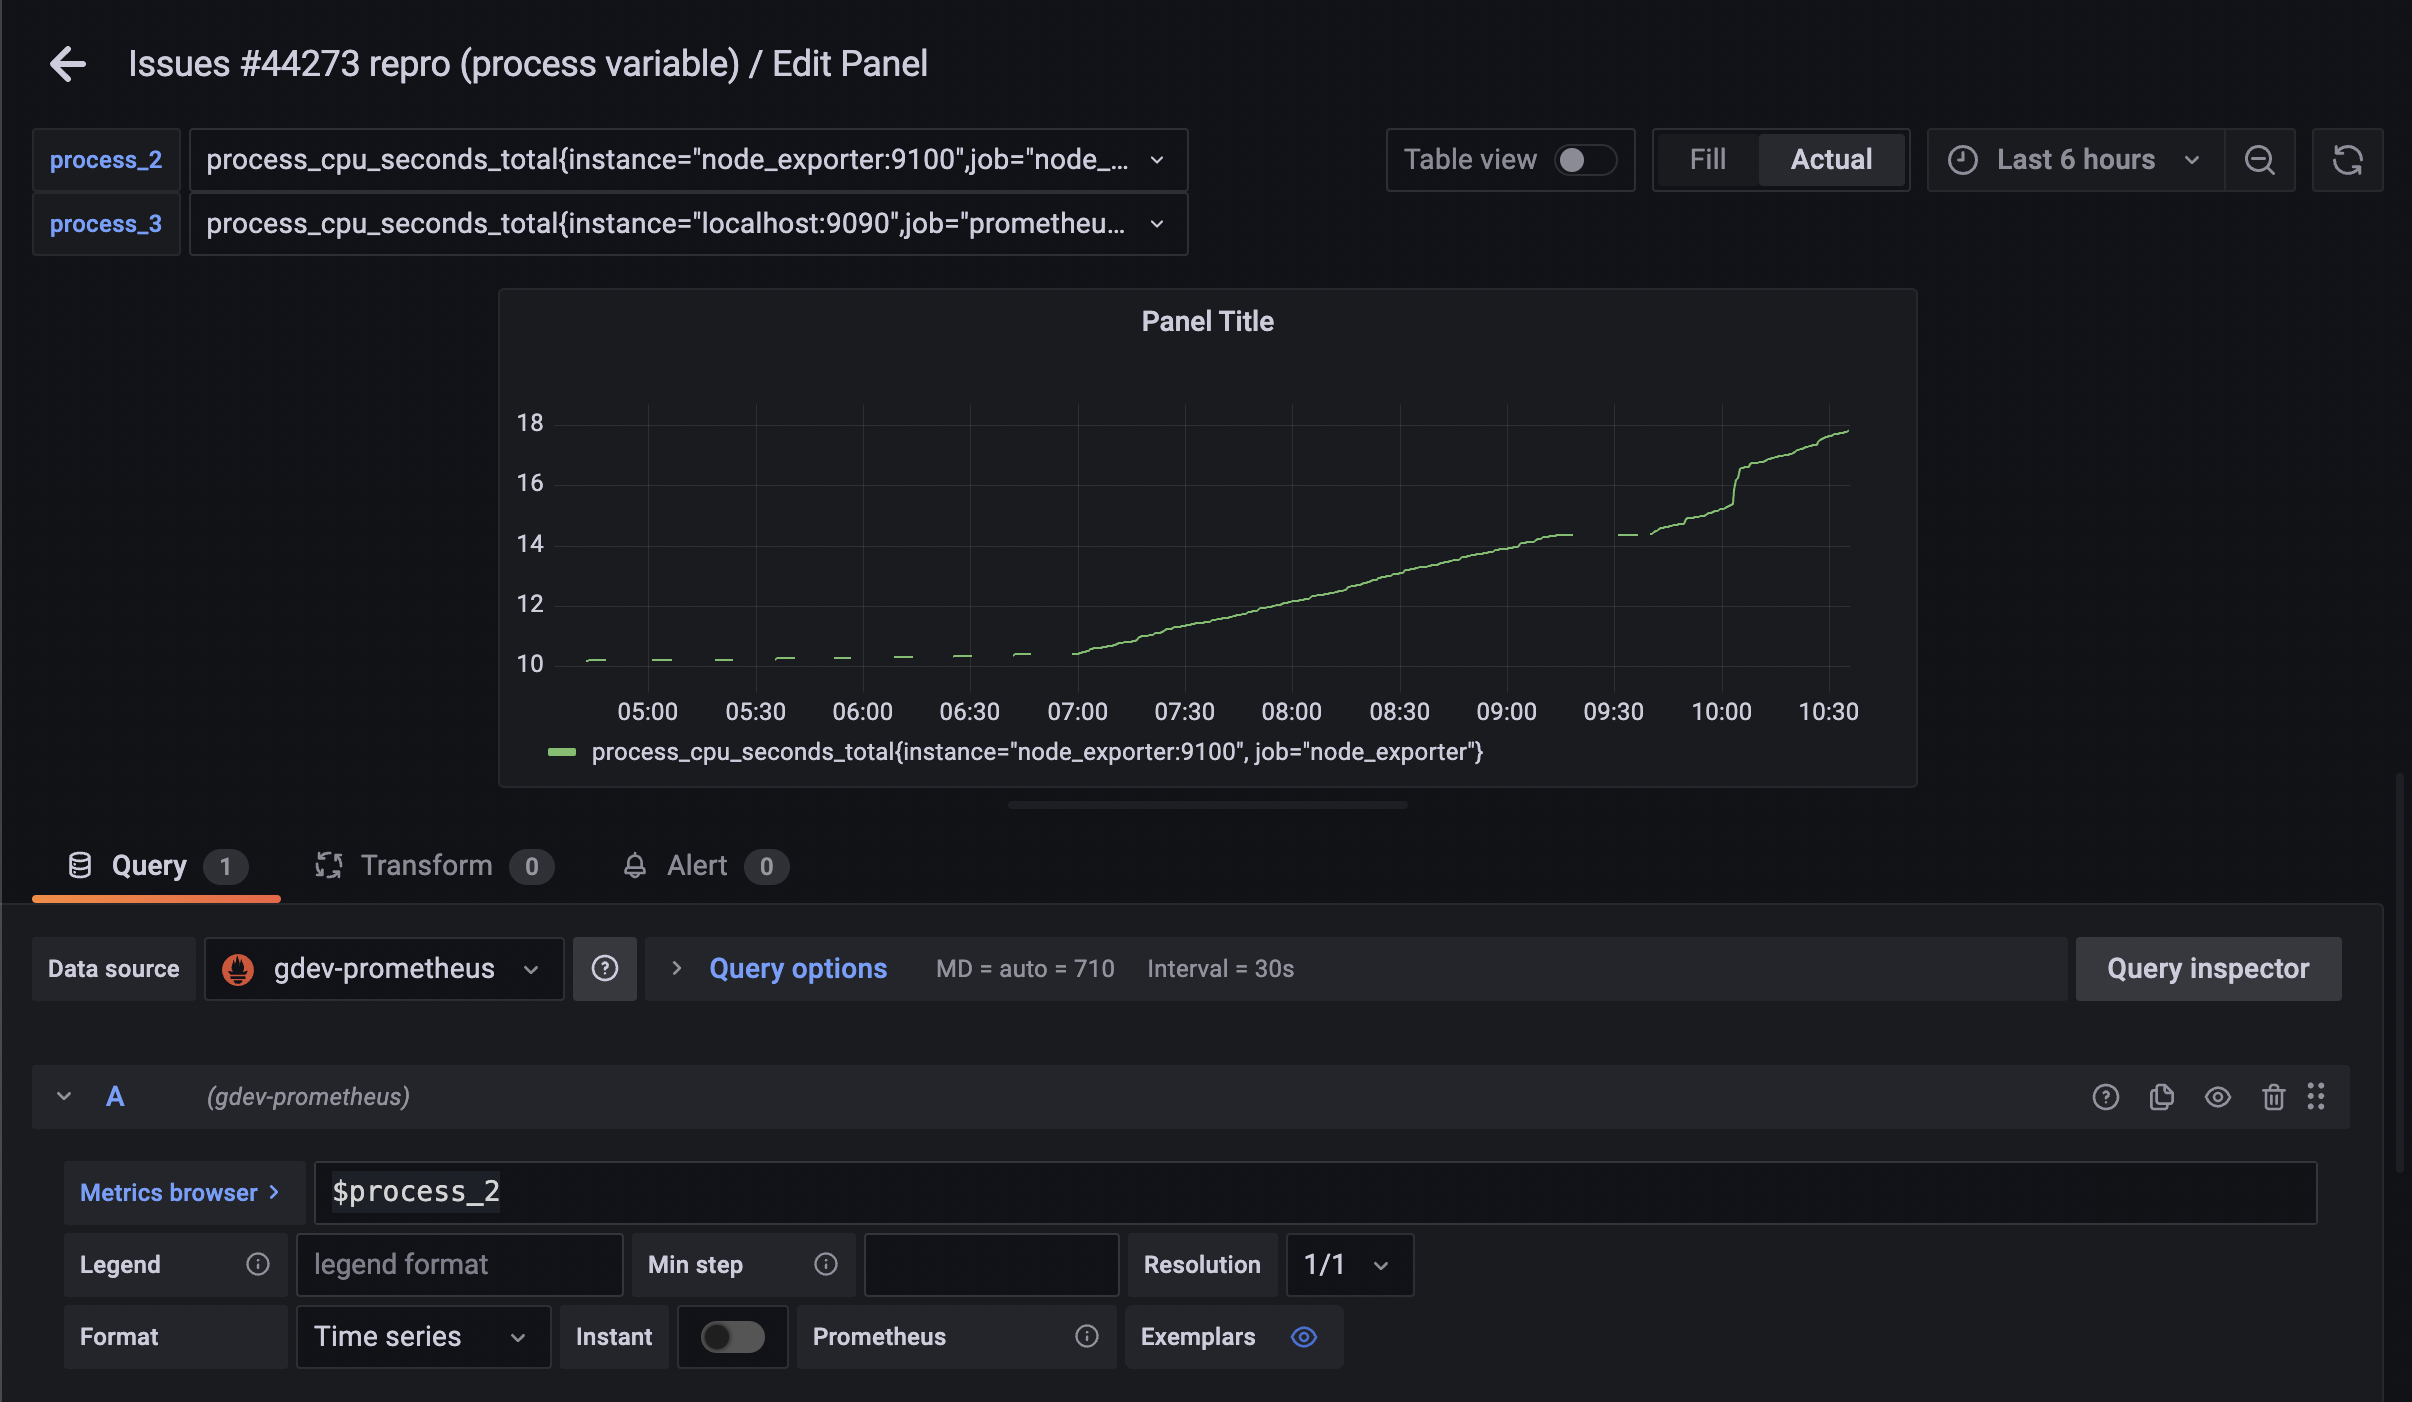
Task: Hide query A response with eye icon
Action: [2217, 1097]
